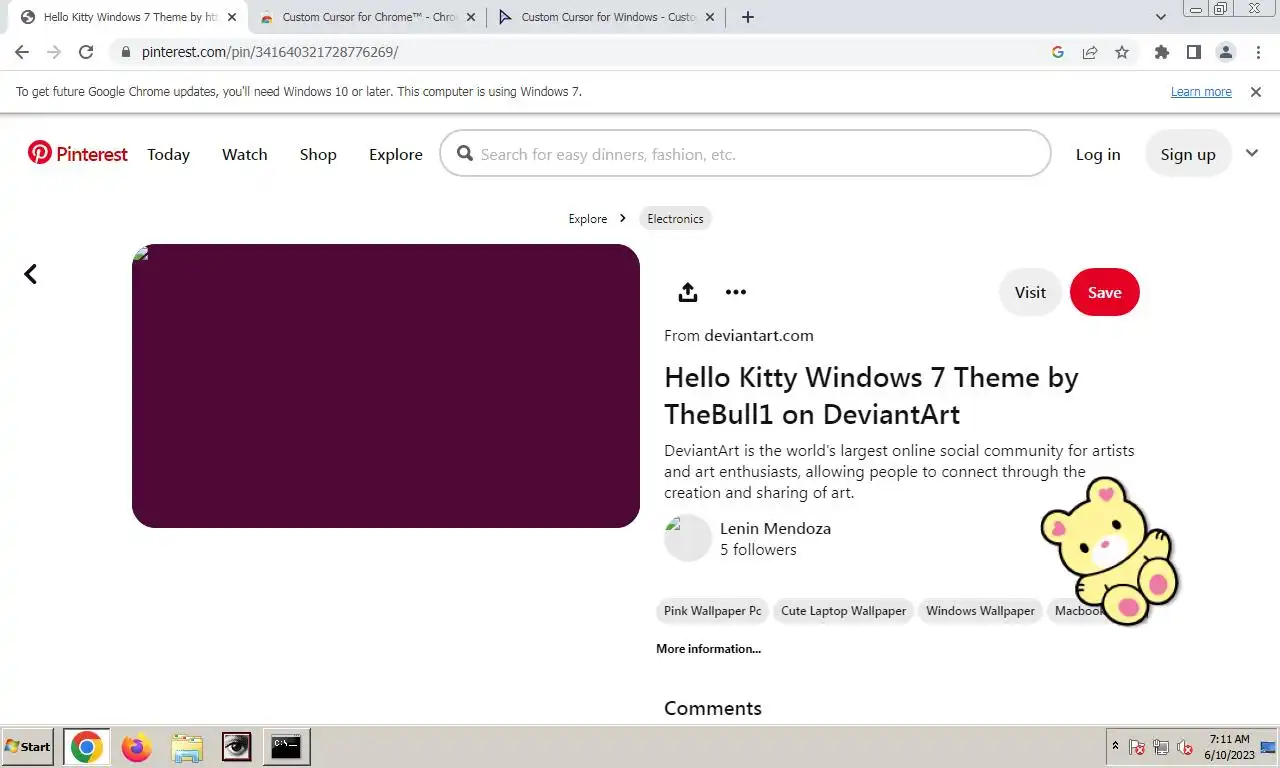Close Custom Cursor for Windows tab

click(x=710, y=17)
